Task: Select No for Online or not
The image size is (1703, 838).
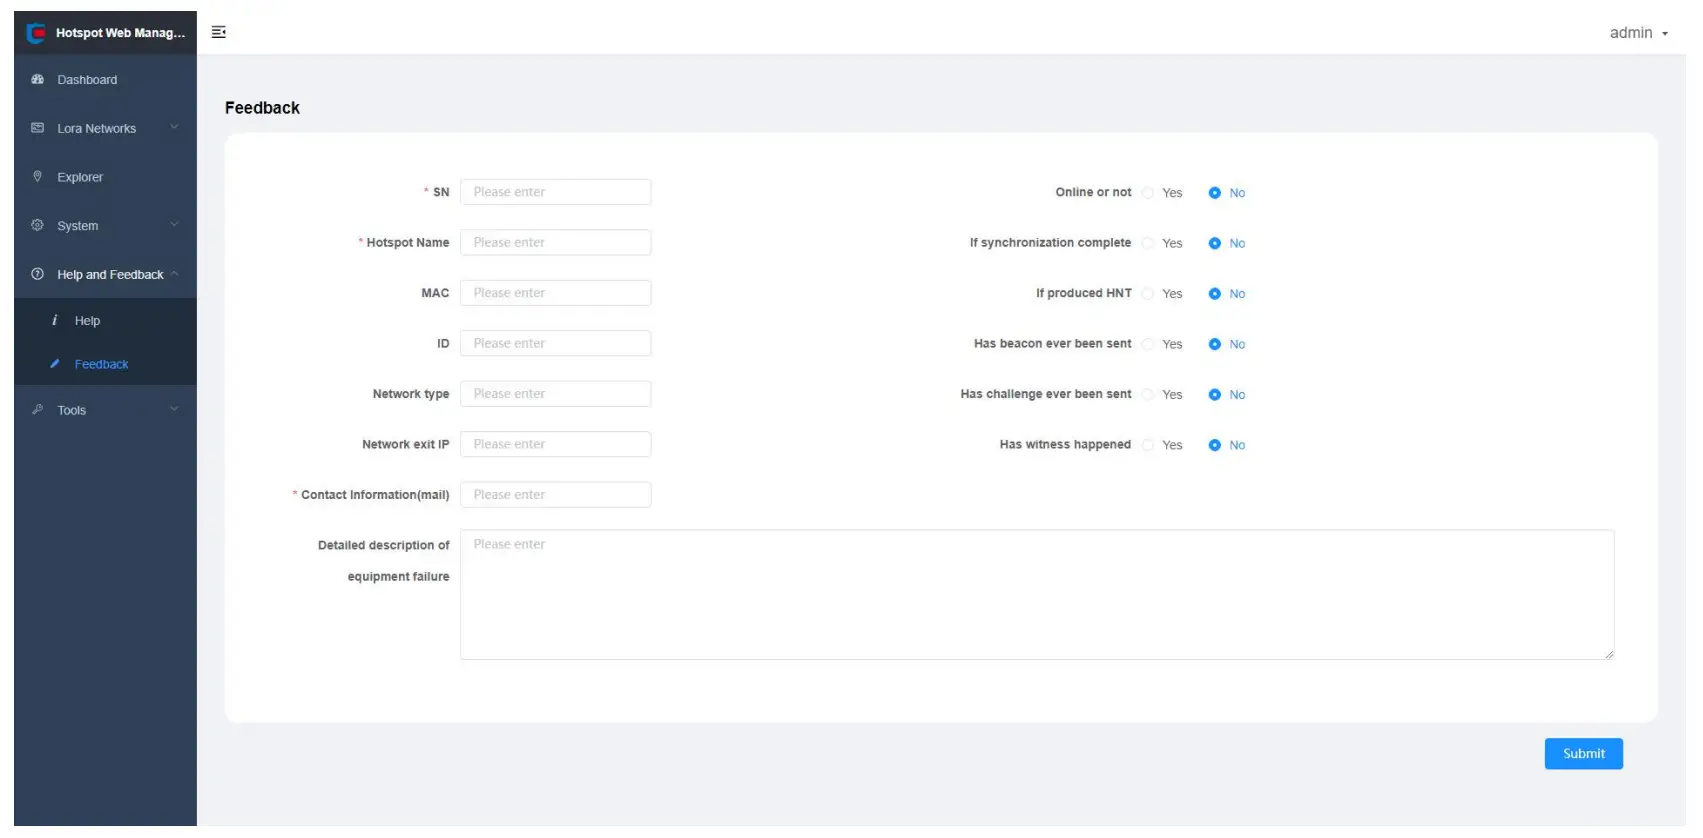Action: click(1215, 193)
